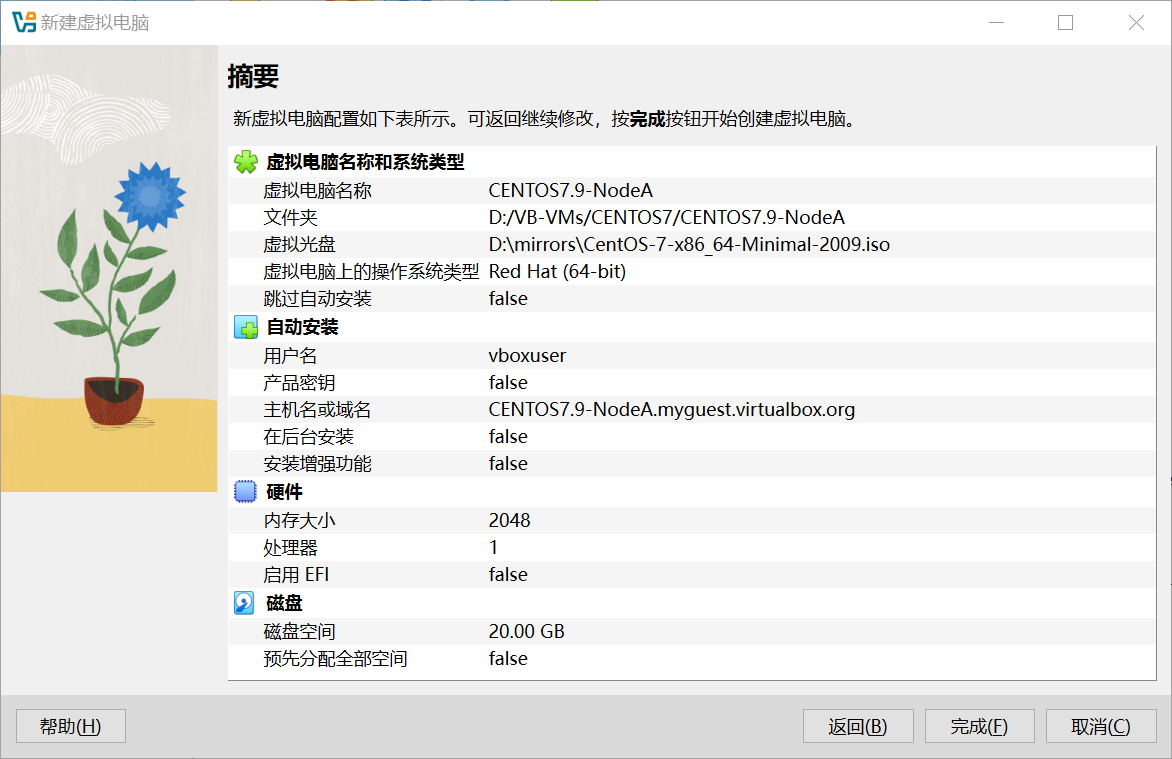
Task: Click the 安装增强功能 row label
Action: point(318,464)
